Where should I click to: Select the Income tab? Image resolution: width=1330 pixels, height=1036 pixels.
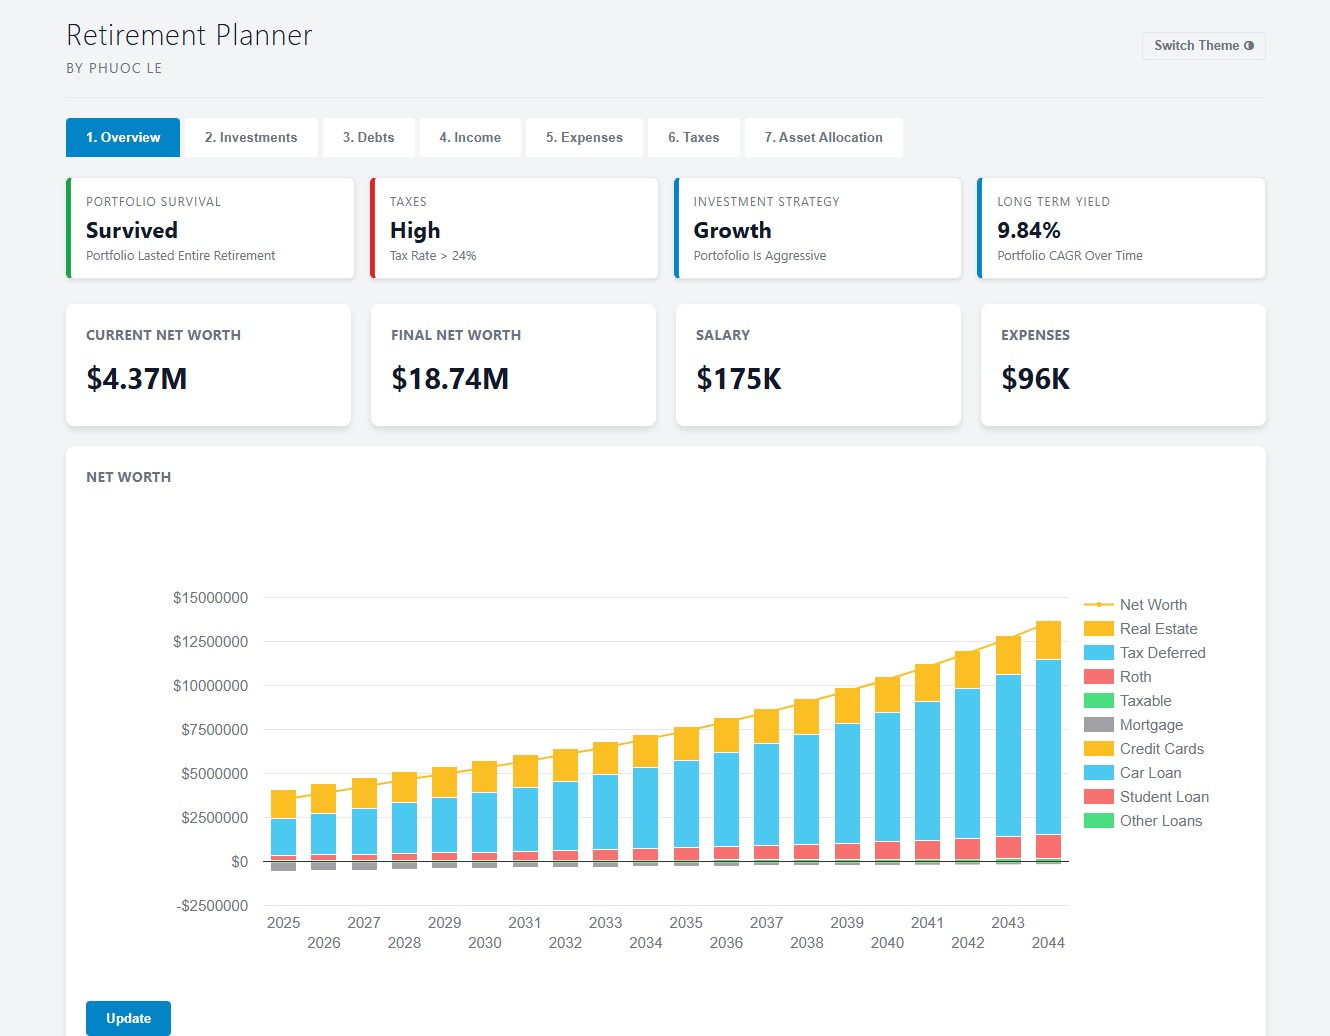[470, 137]
